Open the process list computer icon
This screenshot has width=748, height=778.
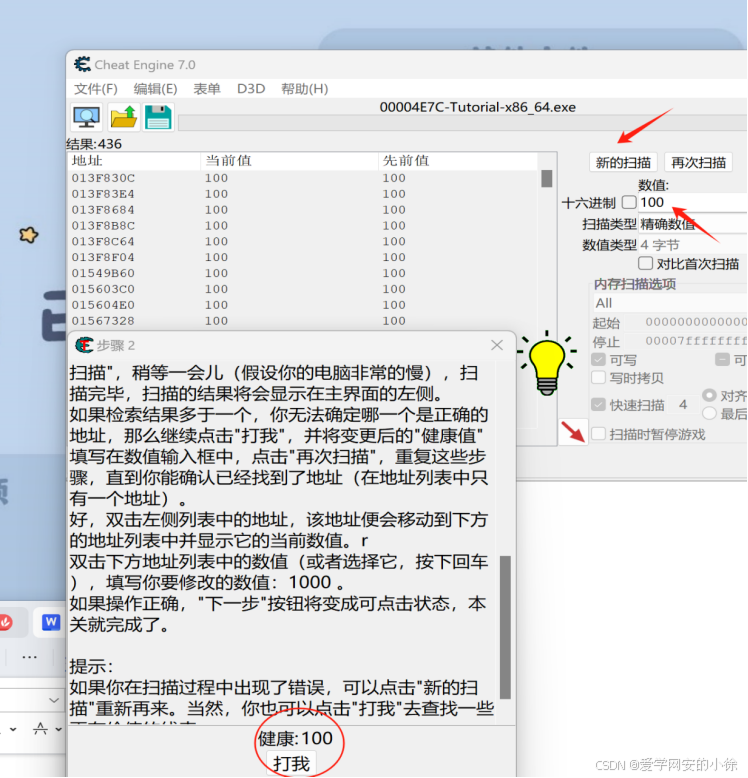click(87, 117)
